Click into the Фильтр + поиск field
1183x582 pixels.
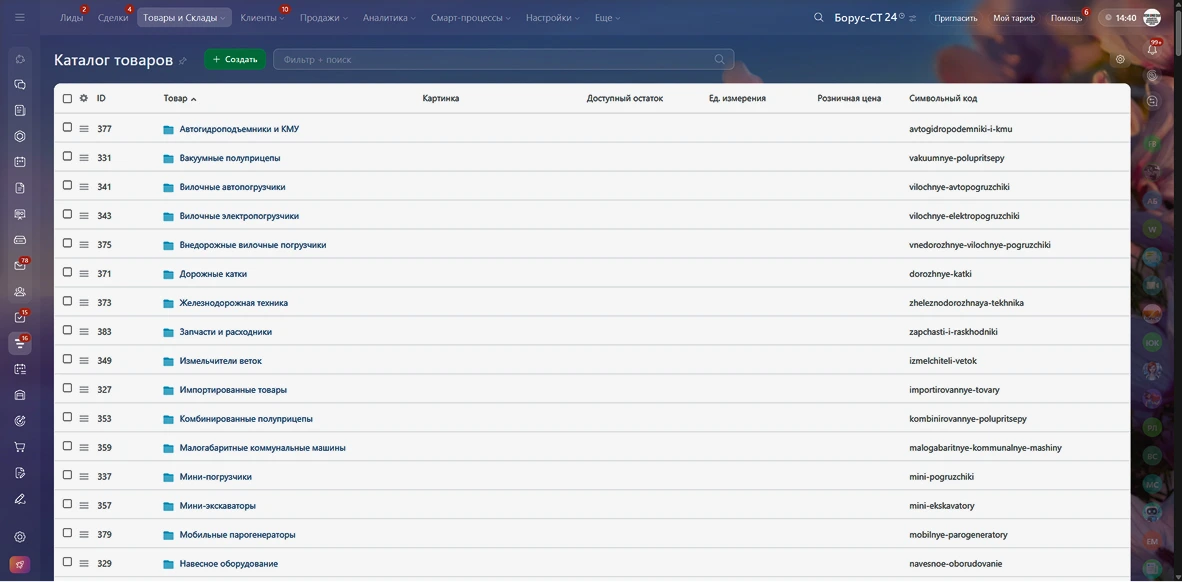pos(495,60)
